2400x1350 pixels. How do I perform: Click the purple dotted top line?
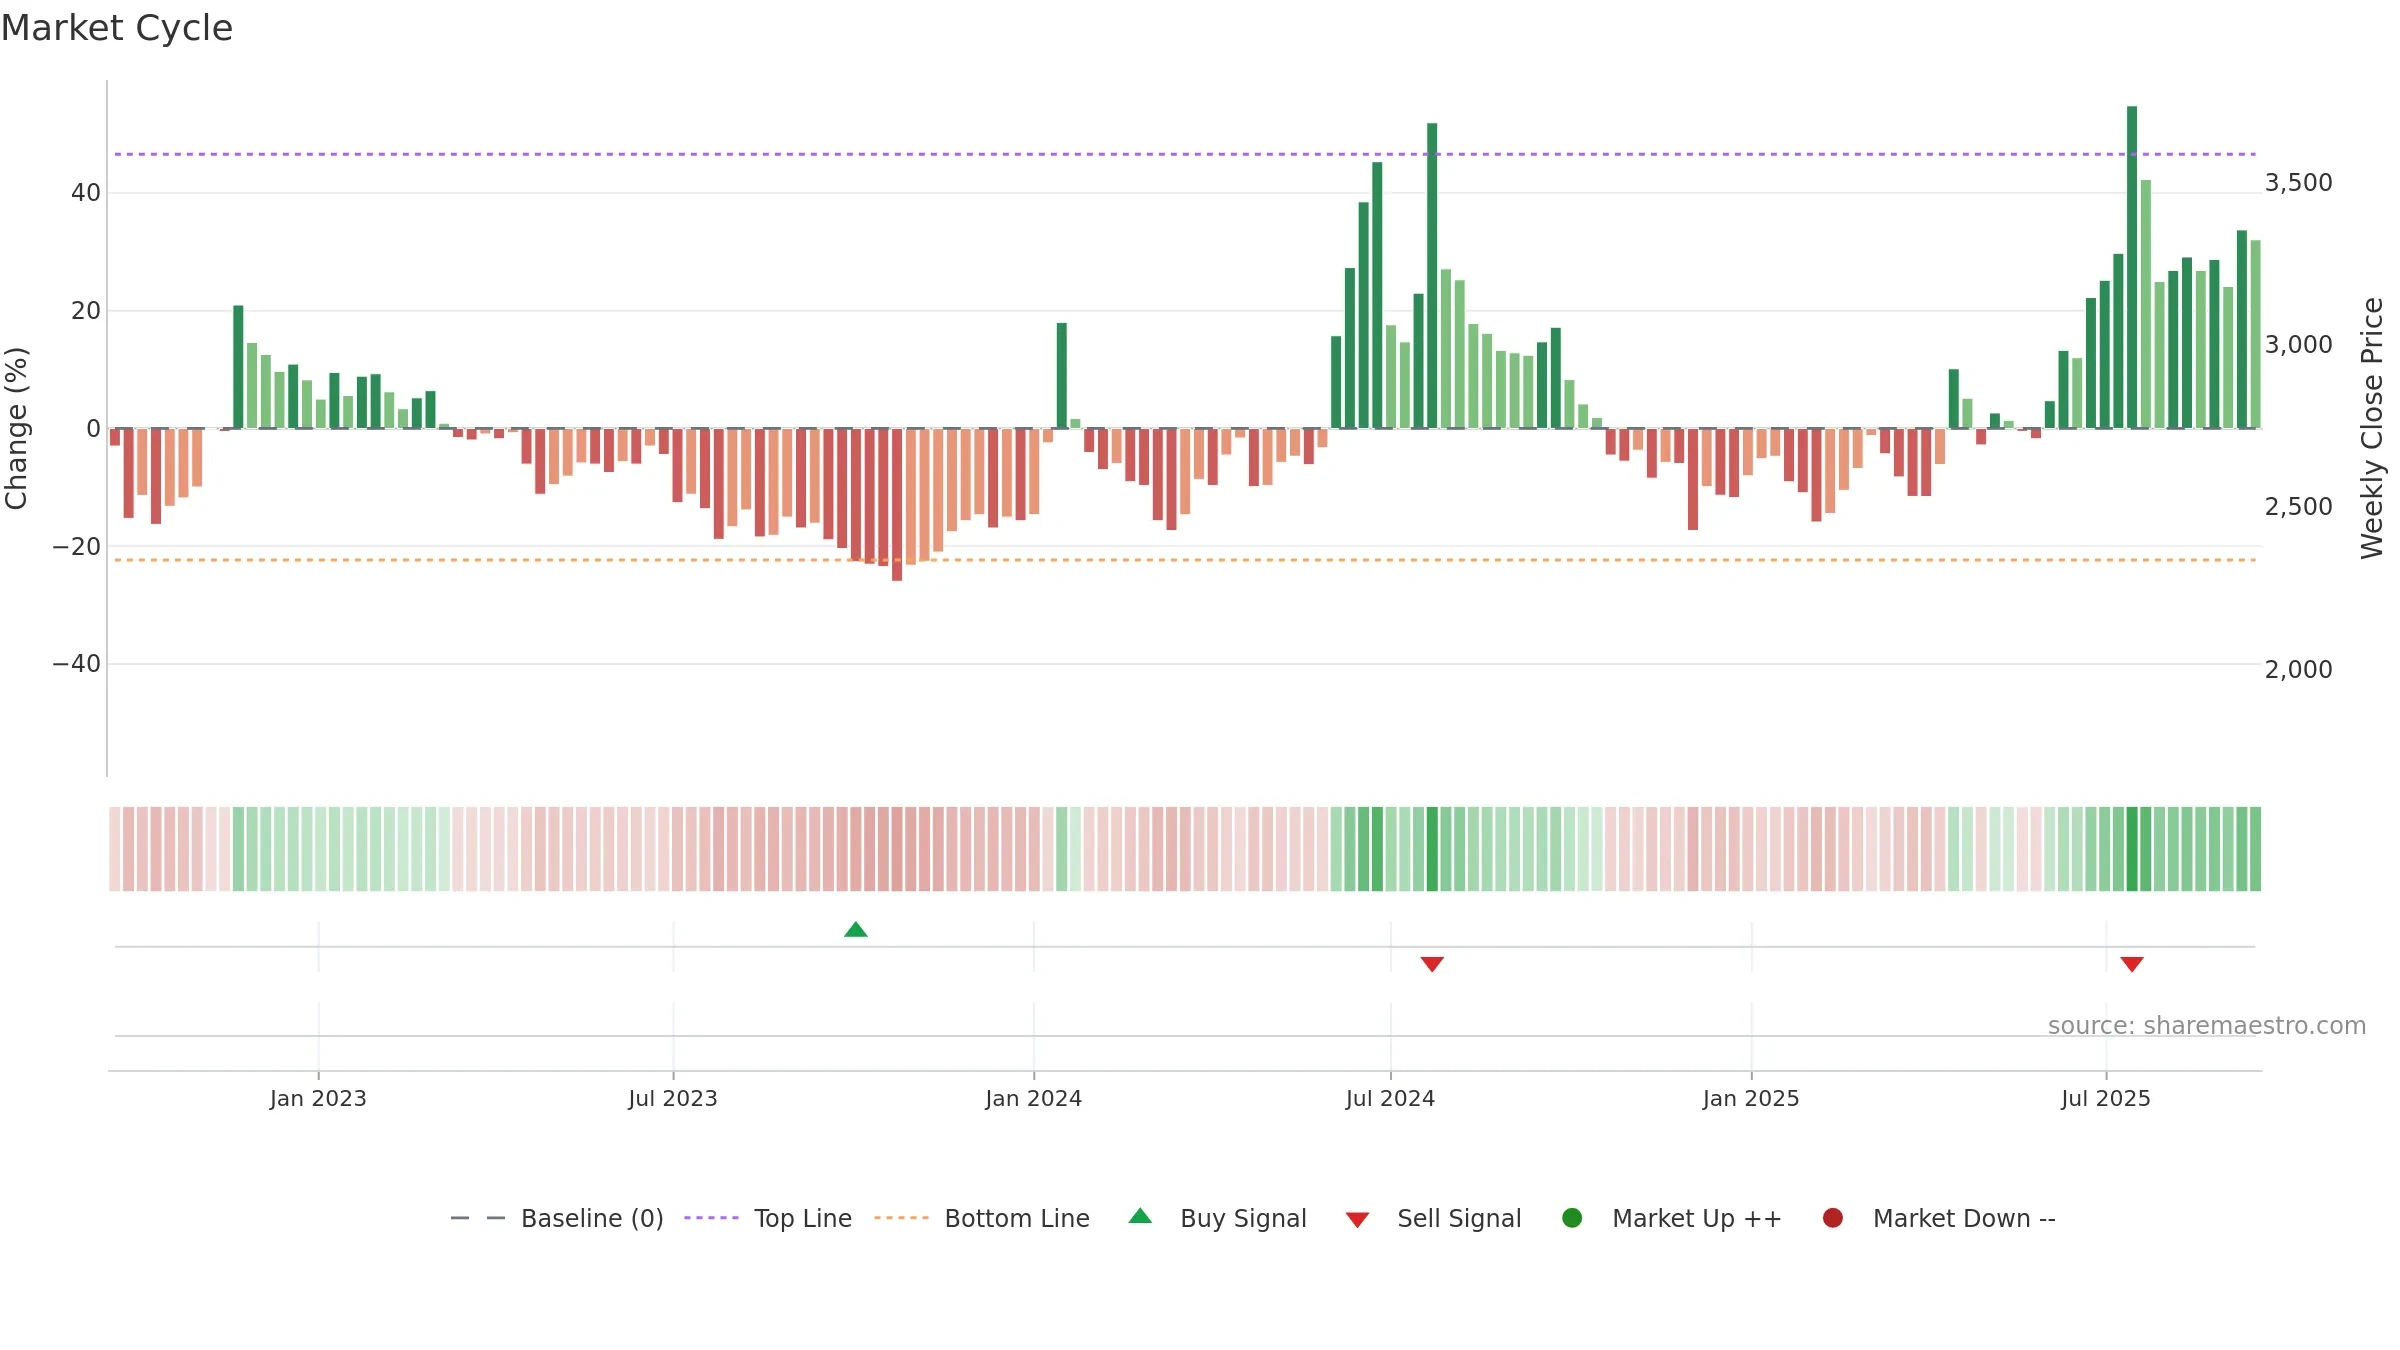(1185, 154)
